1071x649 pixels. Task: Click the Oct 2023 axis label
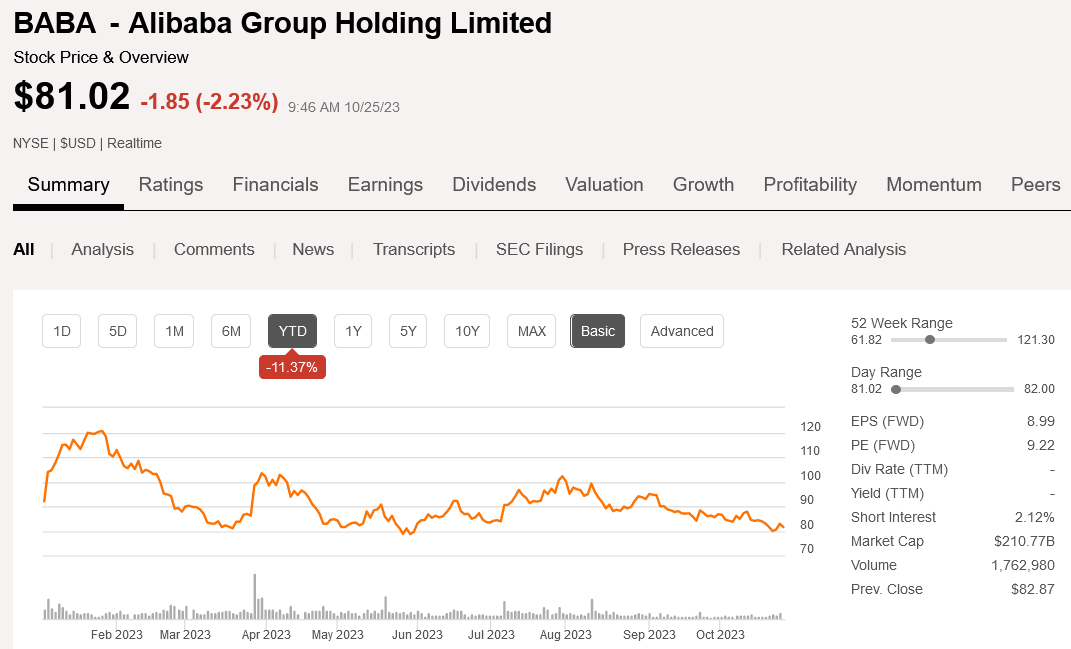[x=720, y=635]
